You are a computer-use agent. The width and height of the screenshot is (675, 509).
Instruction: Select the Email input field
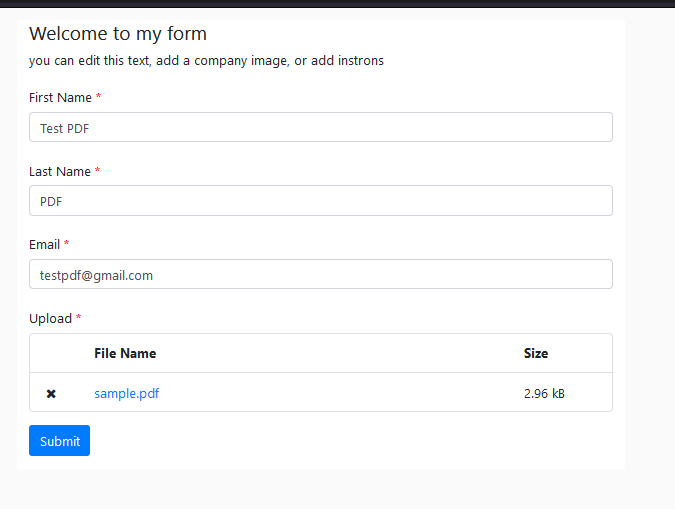pos(320,275)
